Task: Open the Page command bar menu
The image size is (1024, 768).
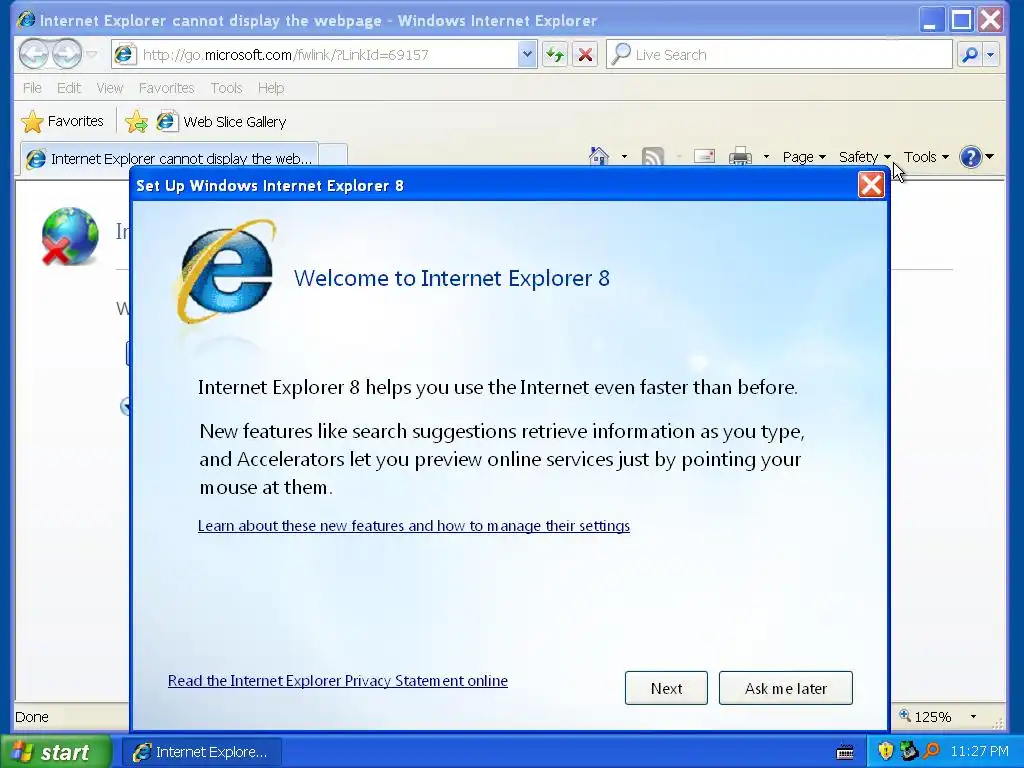Action: pyautogui.click(x=804, y=157)
